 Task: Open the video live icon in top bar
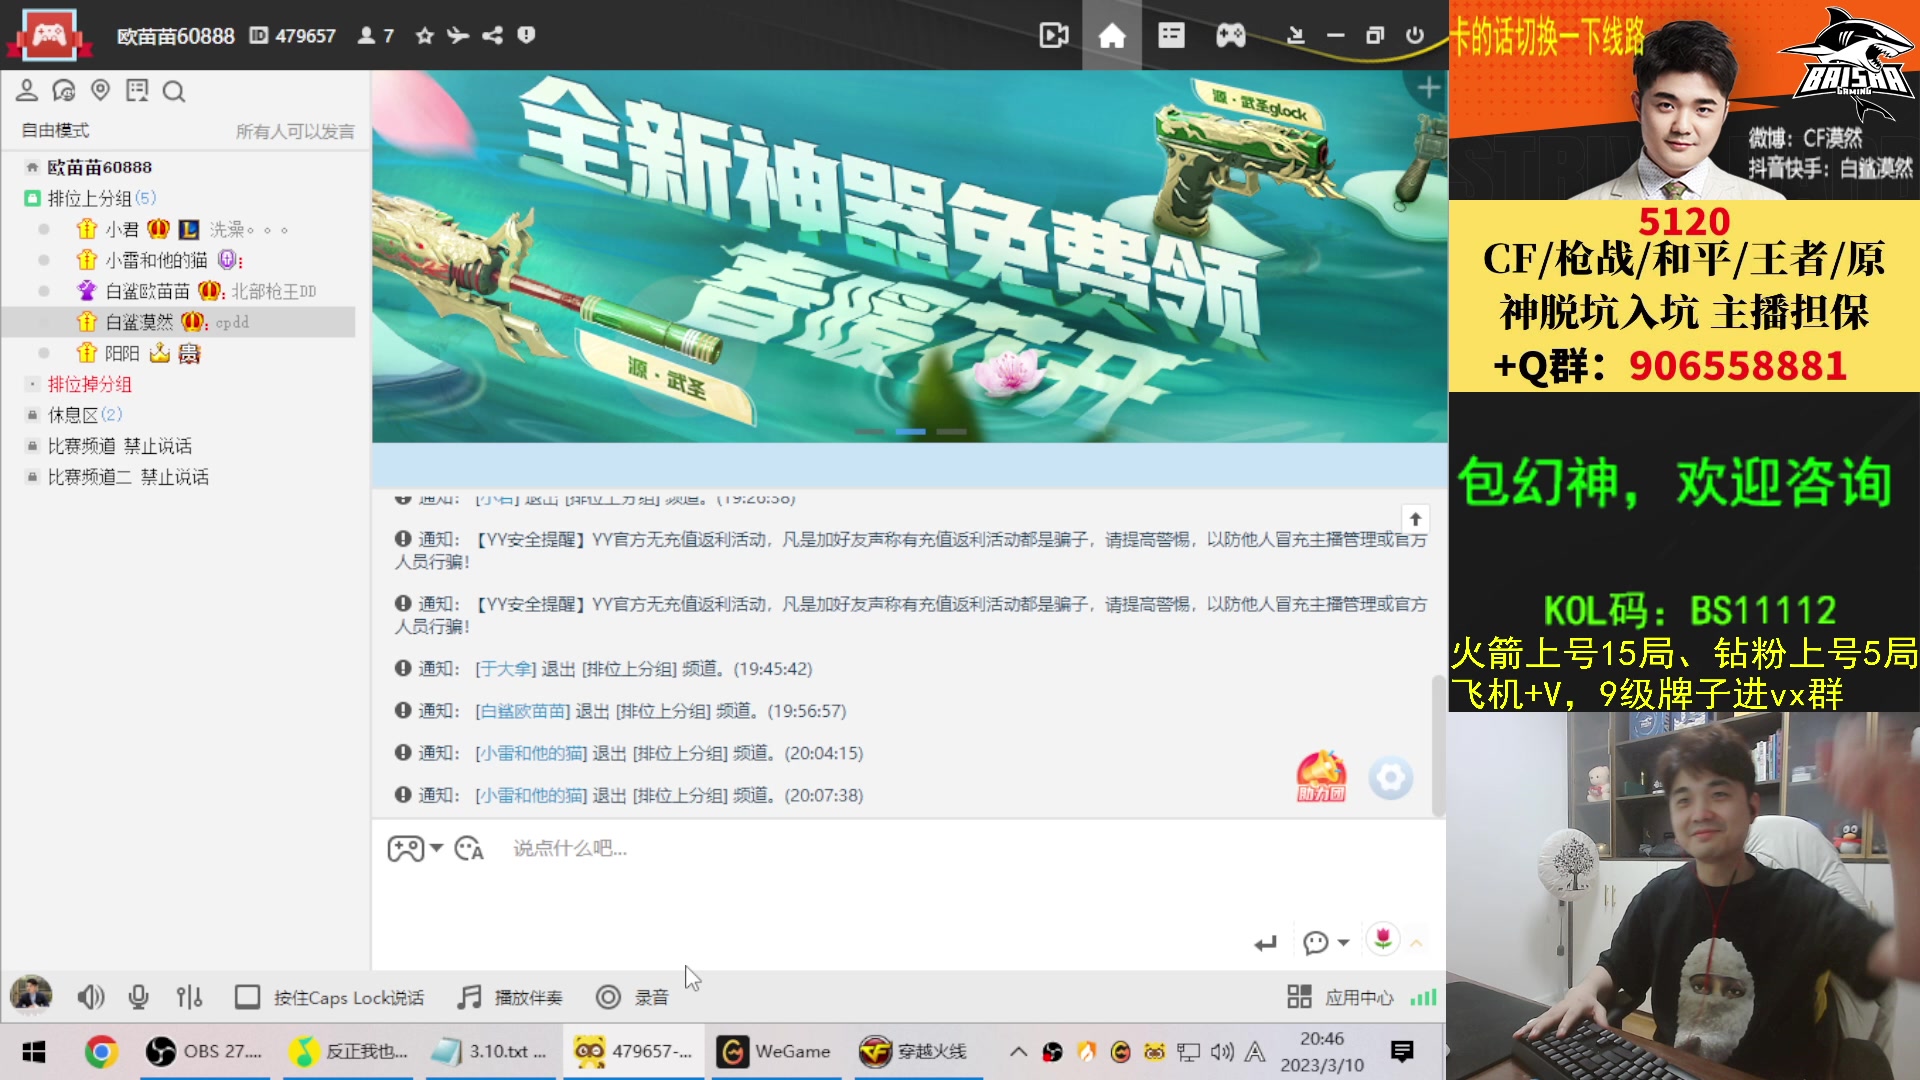pyautogui.click(x=1054, y=36)
